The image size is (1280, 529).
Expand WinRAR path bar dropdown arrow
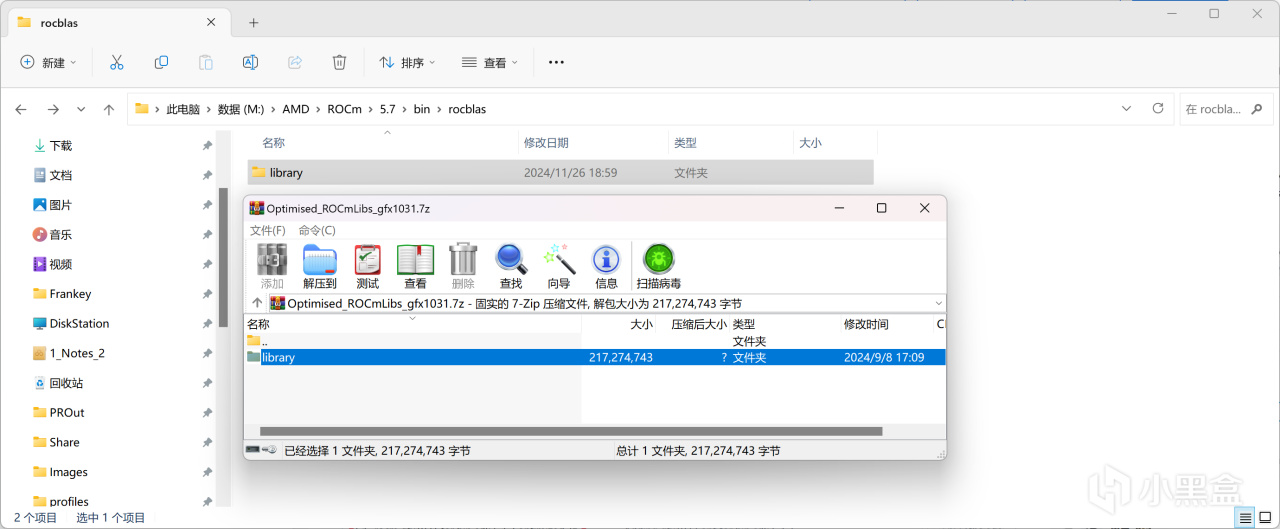938,303
